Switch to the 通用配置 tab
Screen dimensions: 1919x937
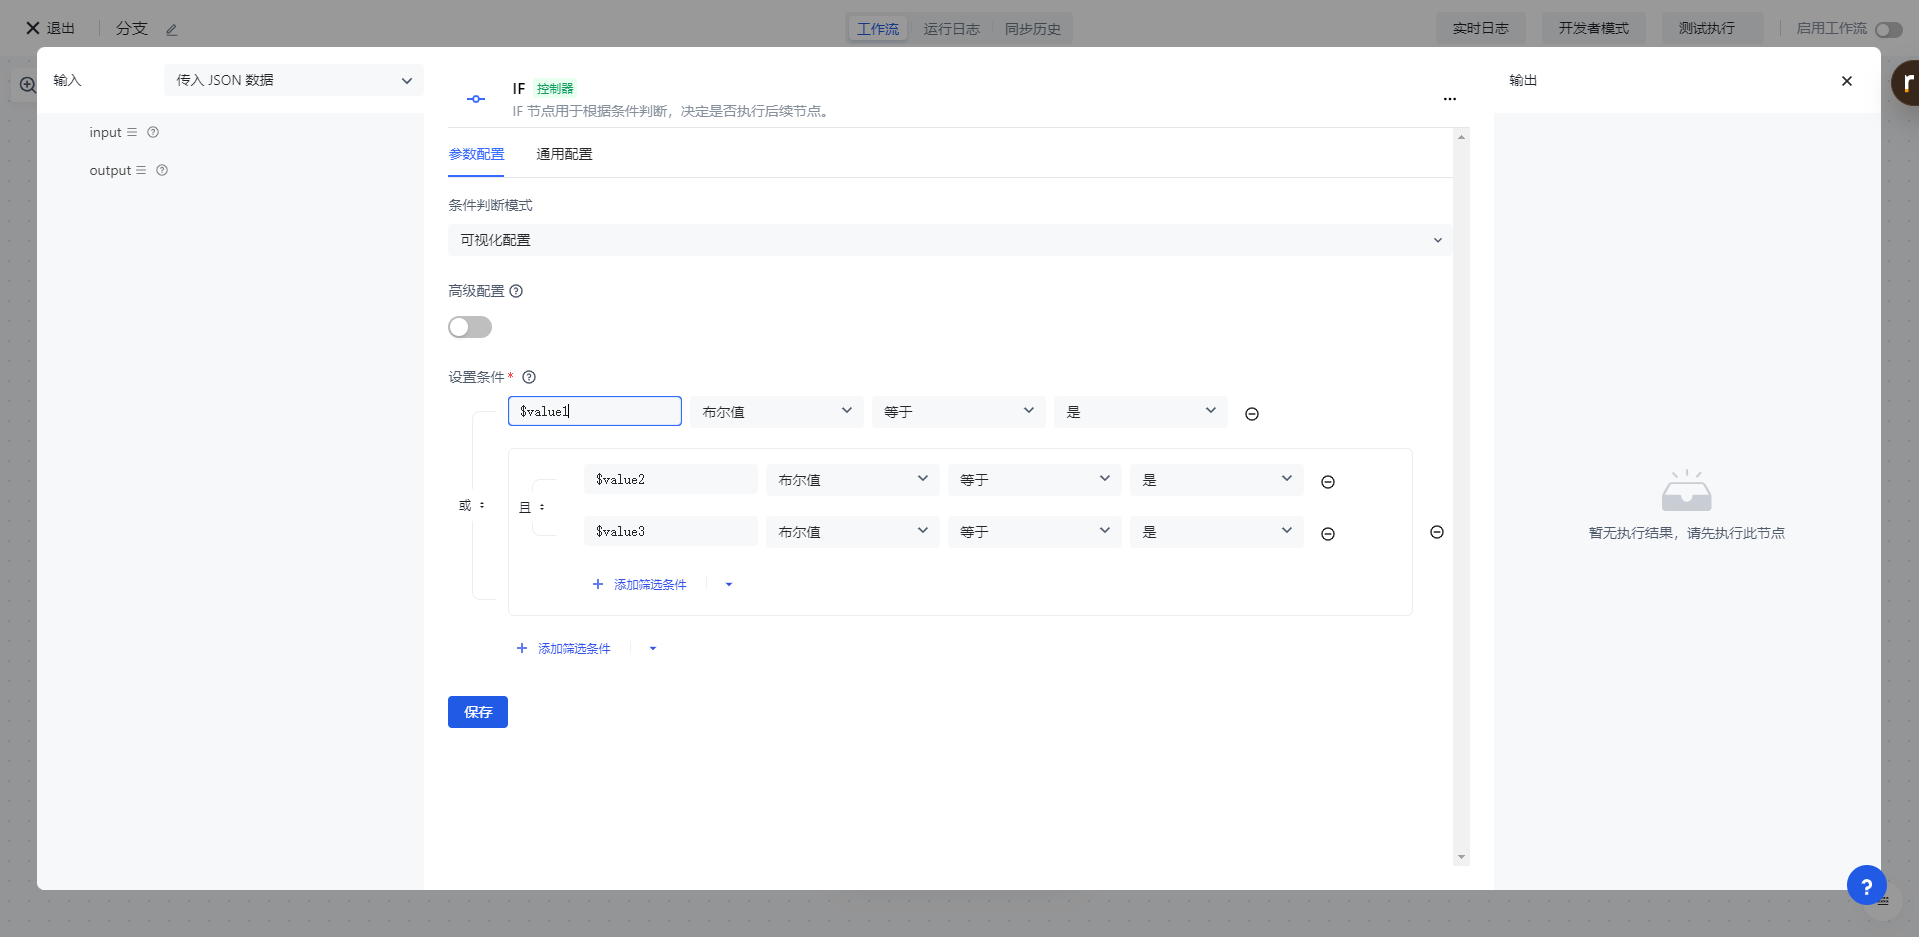[x=564, y=154]
